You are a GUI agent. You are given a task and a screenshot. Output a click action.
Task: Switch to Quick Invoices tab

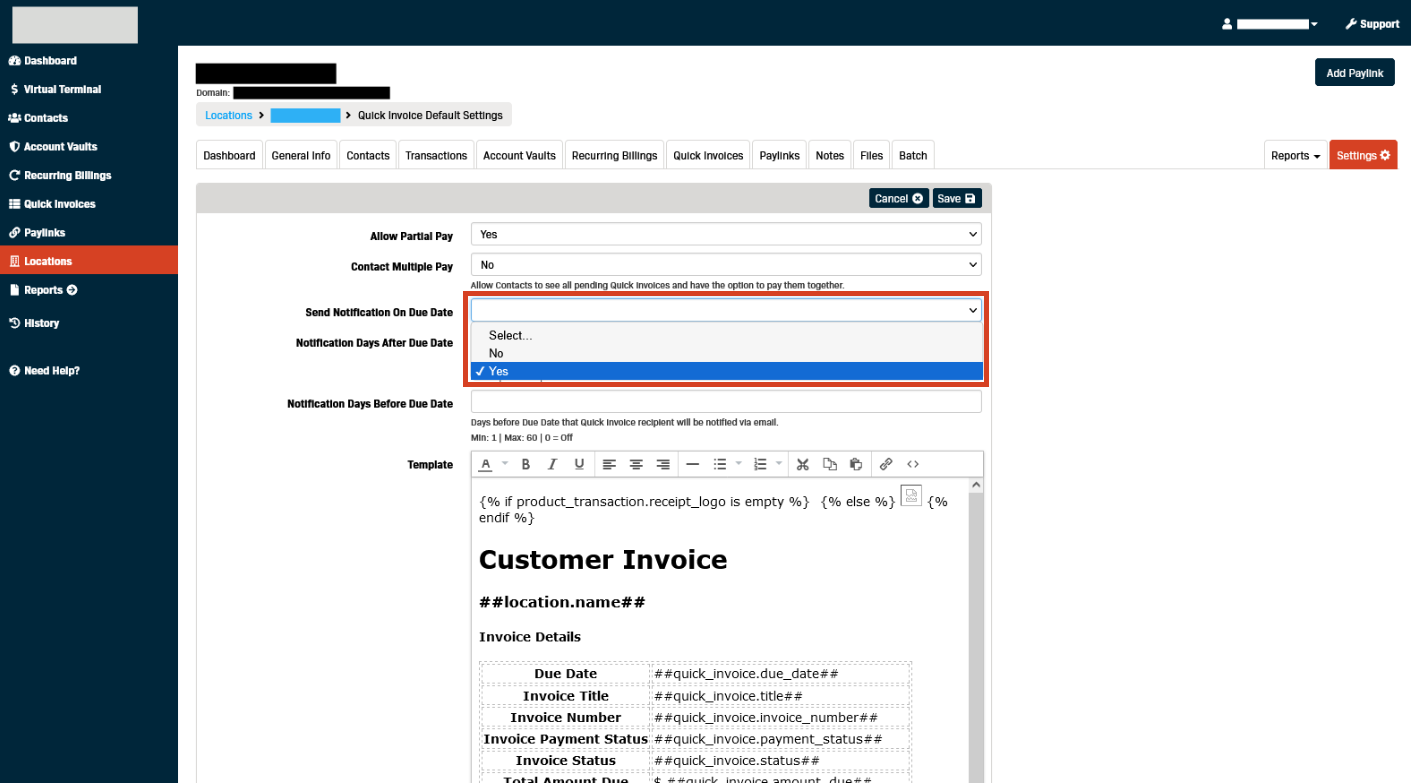(x=708, y=155)
